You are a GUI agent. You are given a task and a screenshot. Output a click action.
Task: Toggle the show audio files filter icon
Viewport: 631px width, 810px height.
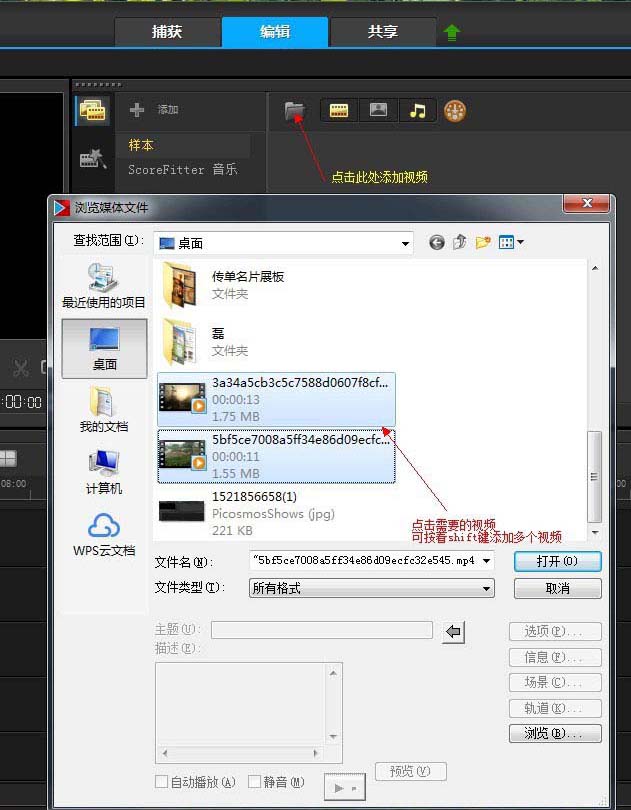(418, 110)
